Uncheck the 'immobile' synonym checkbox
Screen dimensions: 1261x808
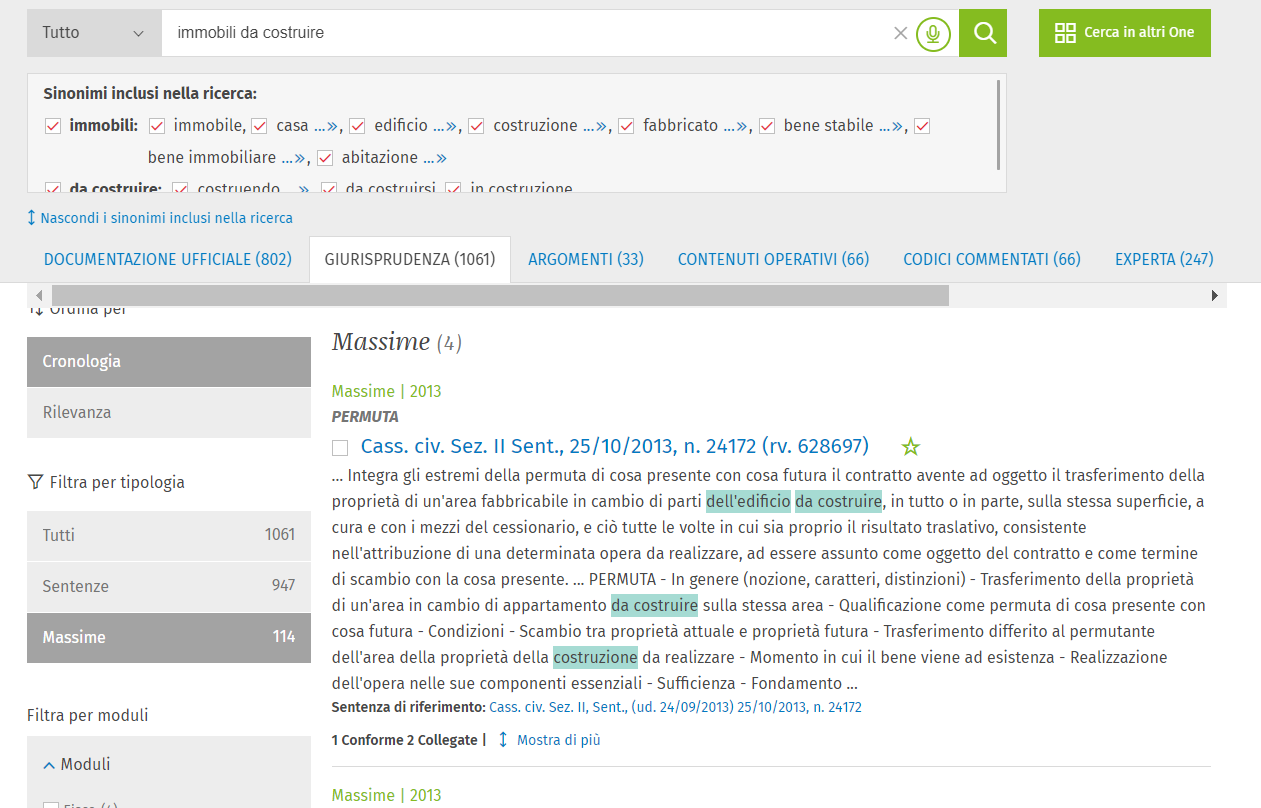pyautogui.click(x=157, y=126)
